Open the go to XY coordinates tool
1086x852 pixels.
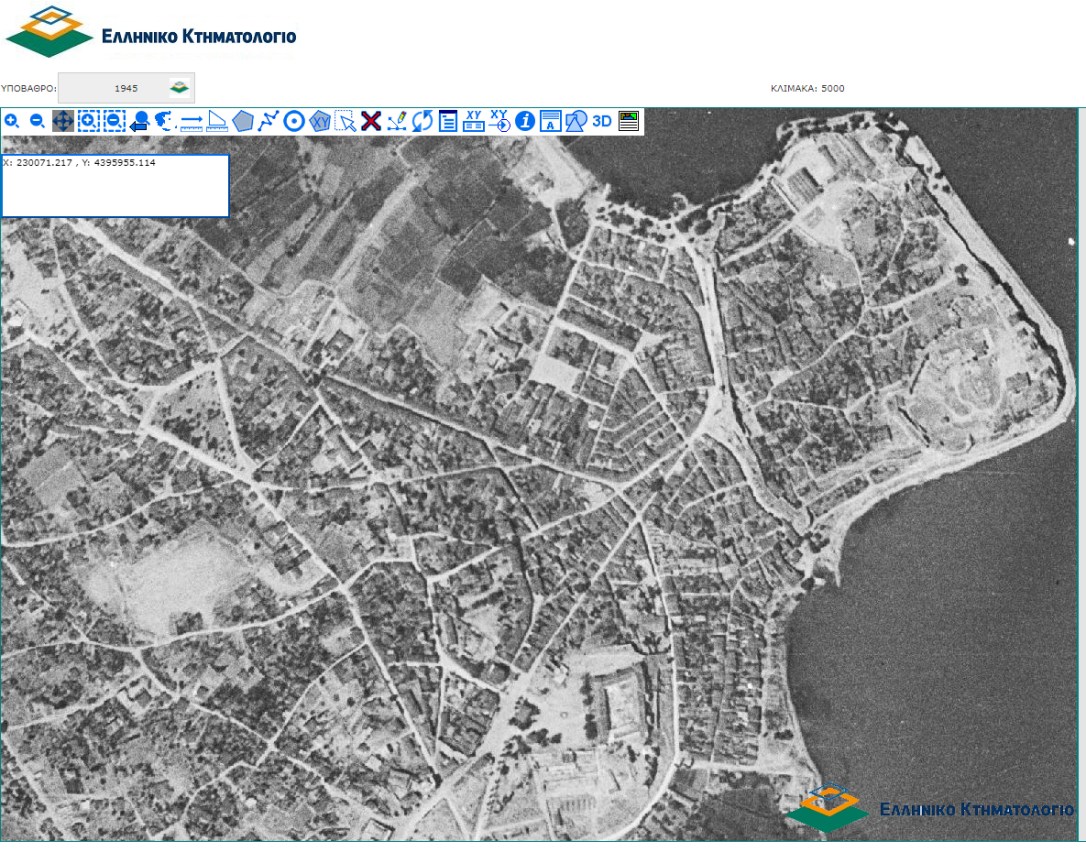tap(501, 121)
